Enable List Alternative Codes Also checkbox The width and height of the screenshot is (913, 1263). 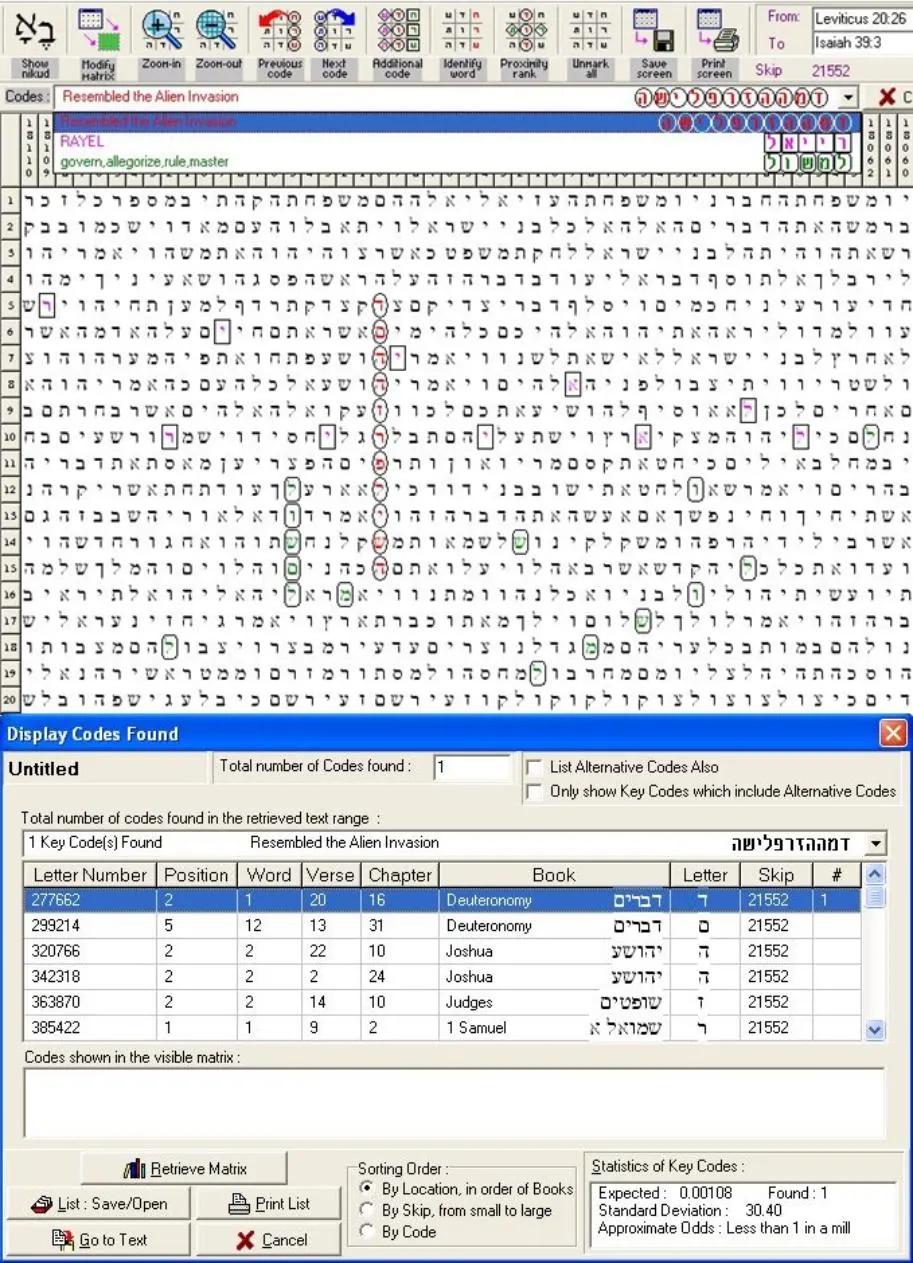tap(534, 767)
